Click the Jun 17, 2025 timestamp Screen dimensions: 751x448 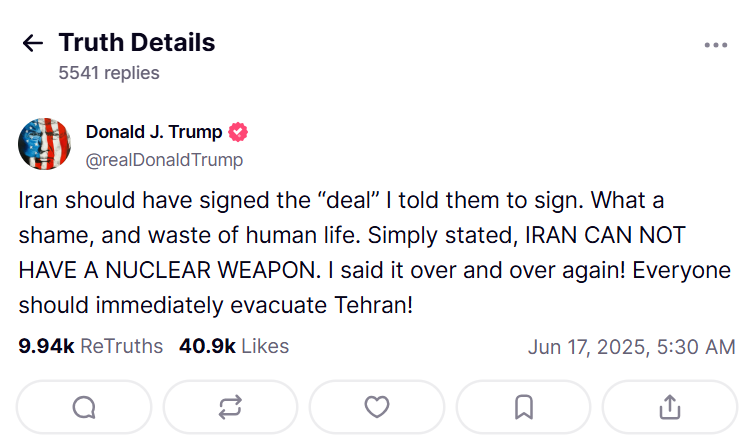[x=631, y=347]
